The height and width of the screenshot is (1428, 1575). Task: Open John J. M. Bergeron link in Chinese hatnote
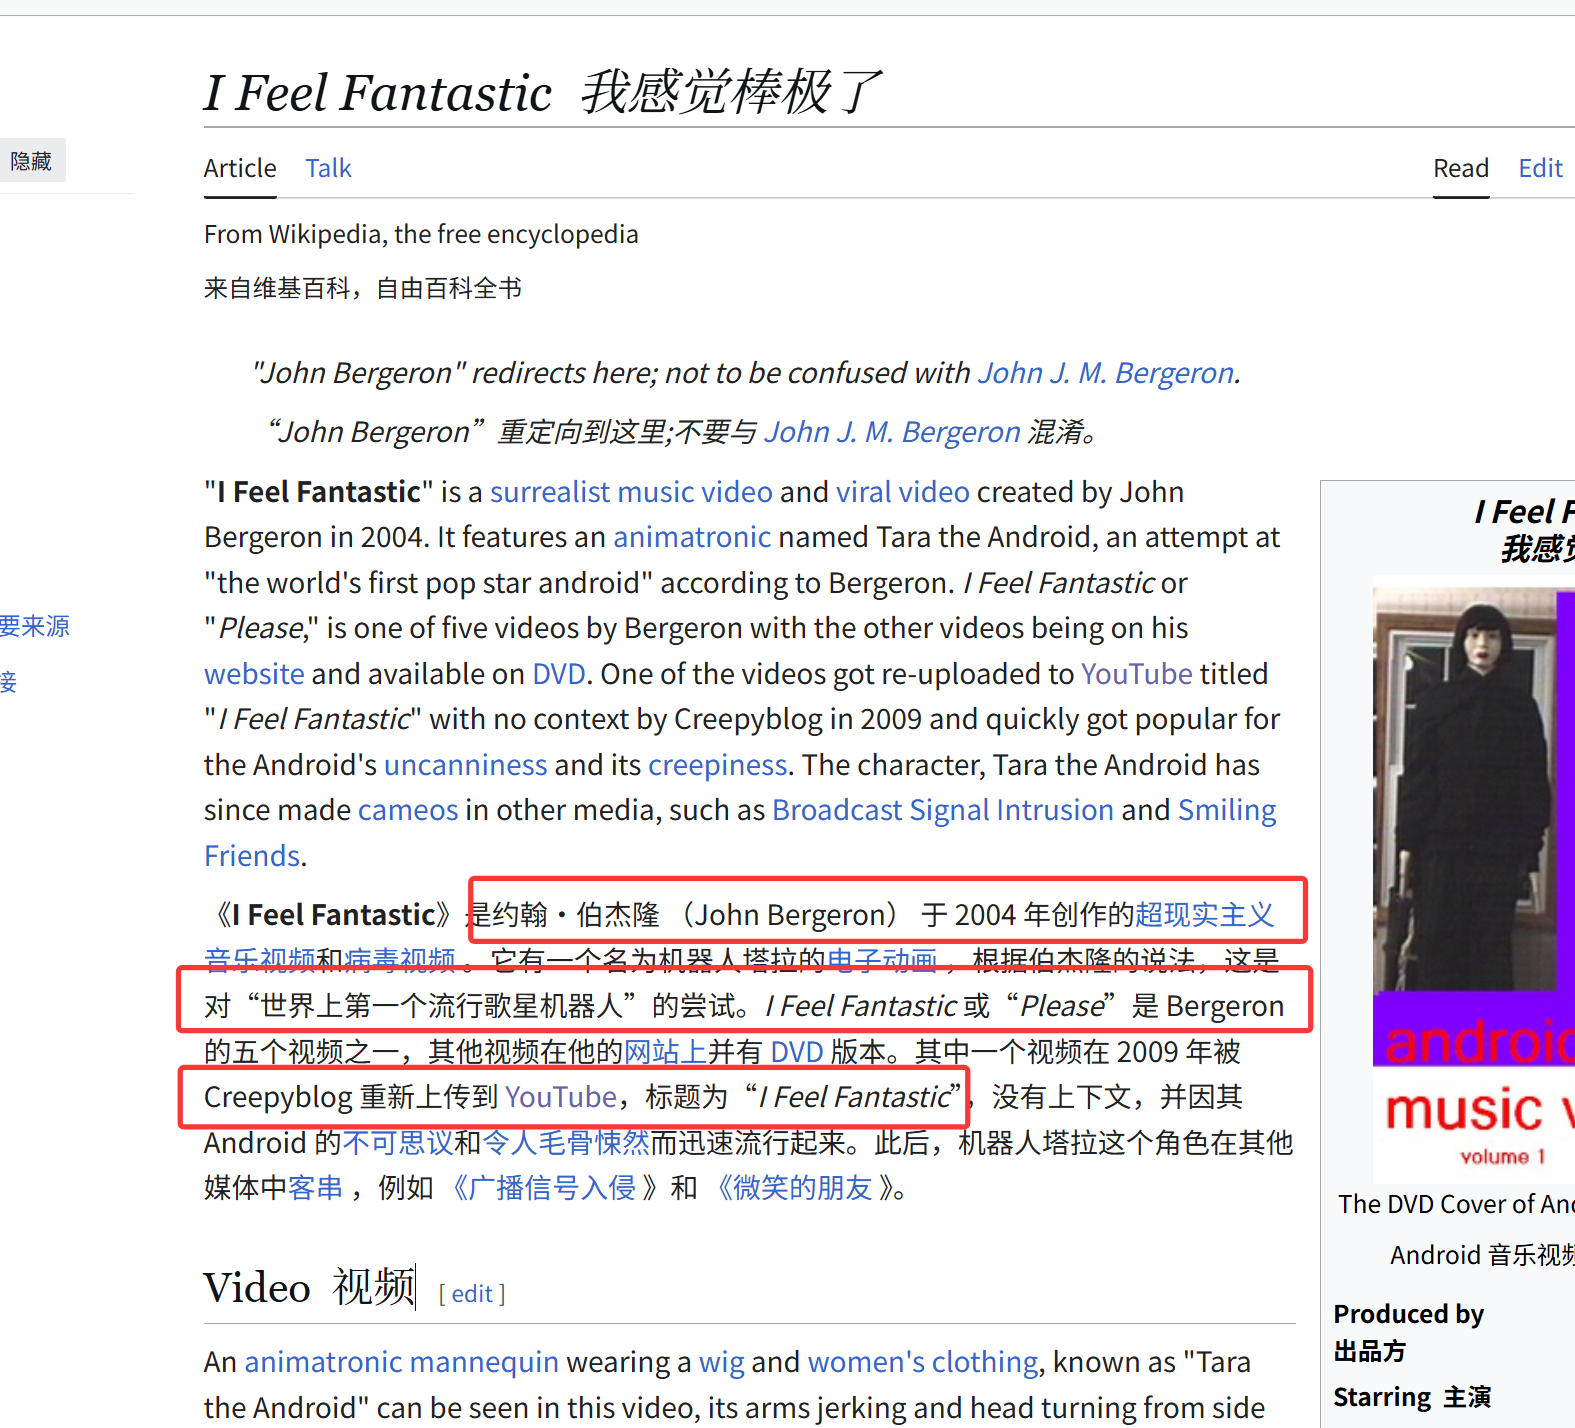[892, 432]
